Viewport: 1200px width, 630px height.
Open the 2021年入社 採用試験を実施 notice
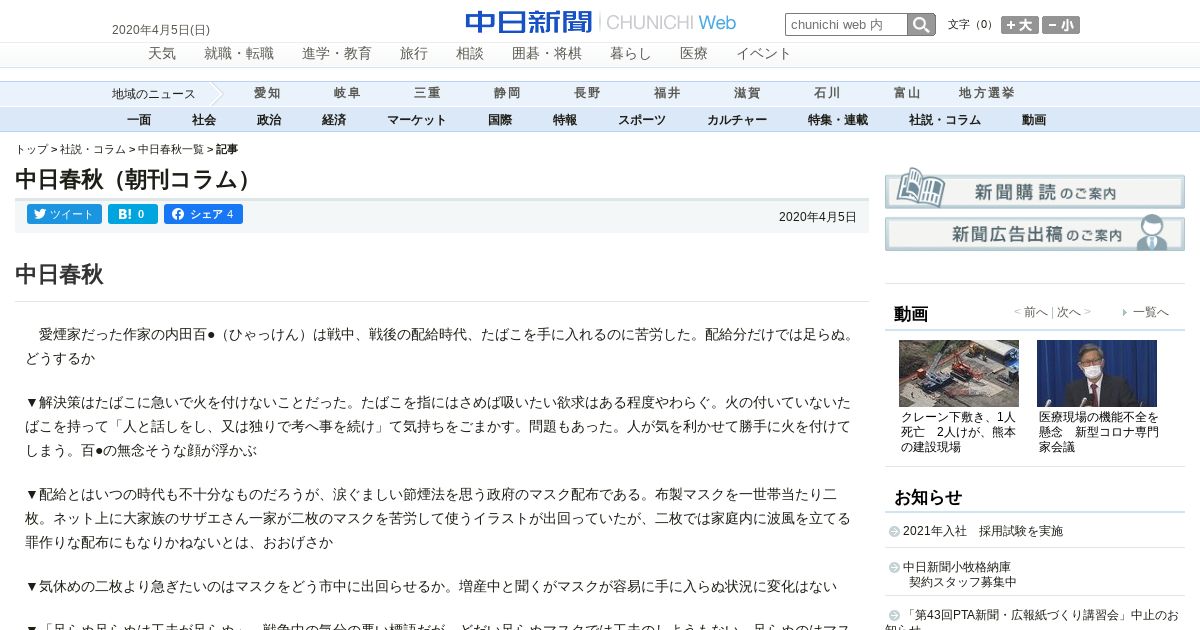983,531
